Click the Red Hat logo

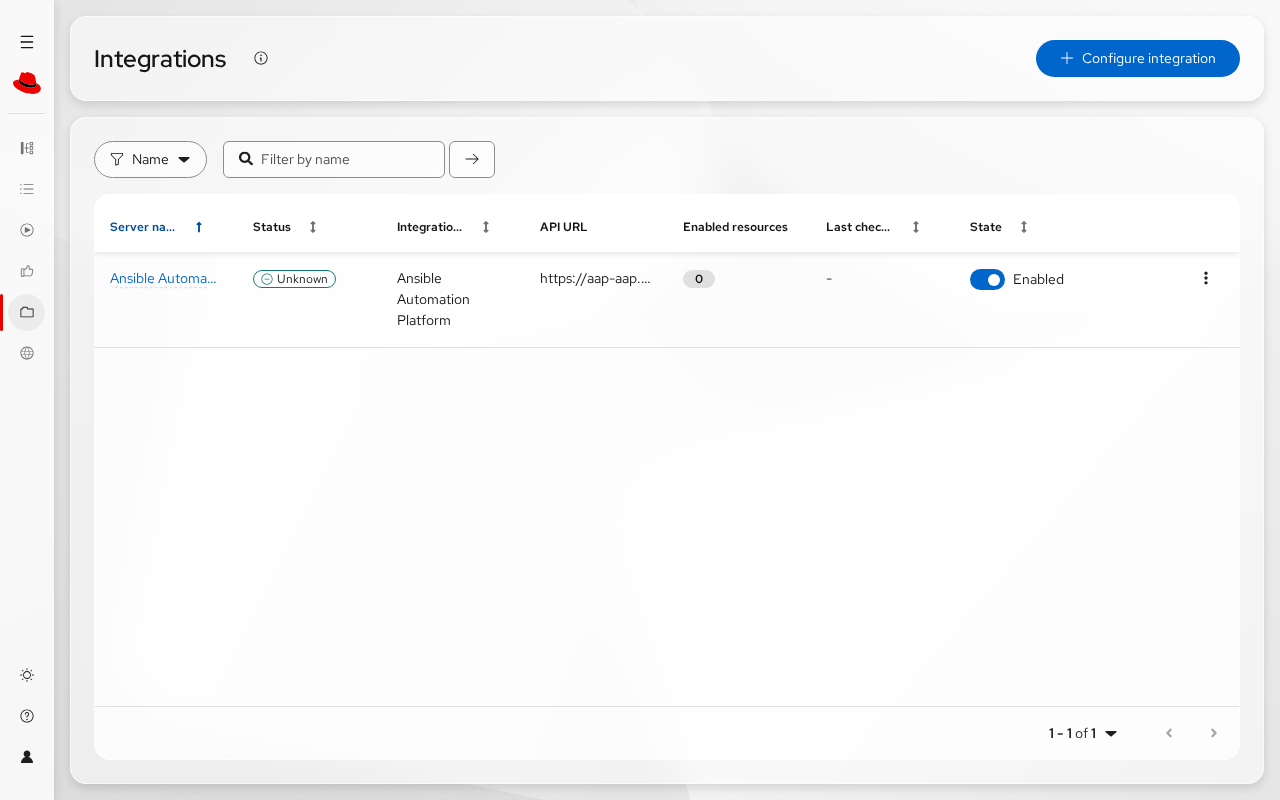[x=27, y=83]
